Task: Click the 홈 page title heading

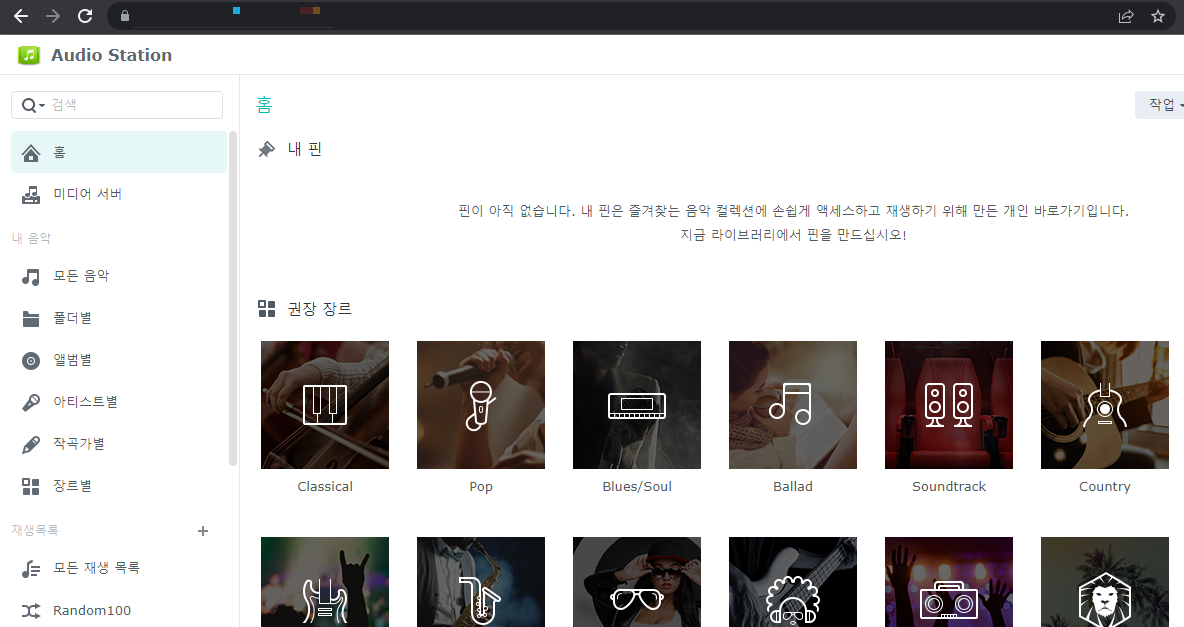Action: (264, 105)
